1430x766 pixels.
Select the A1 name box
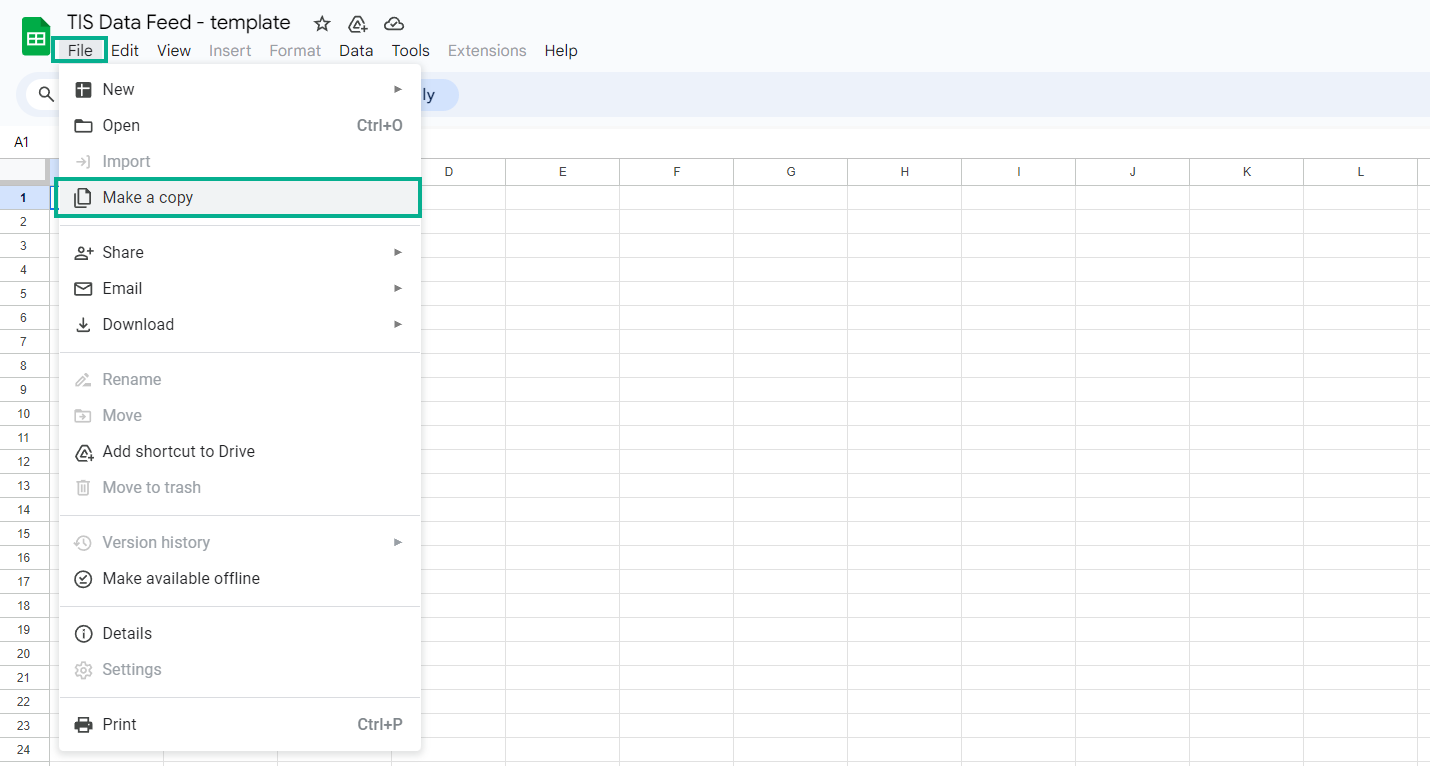pyautogui.click(x=21, y=141)
